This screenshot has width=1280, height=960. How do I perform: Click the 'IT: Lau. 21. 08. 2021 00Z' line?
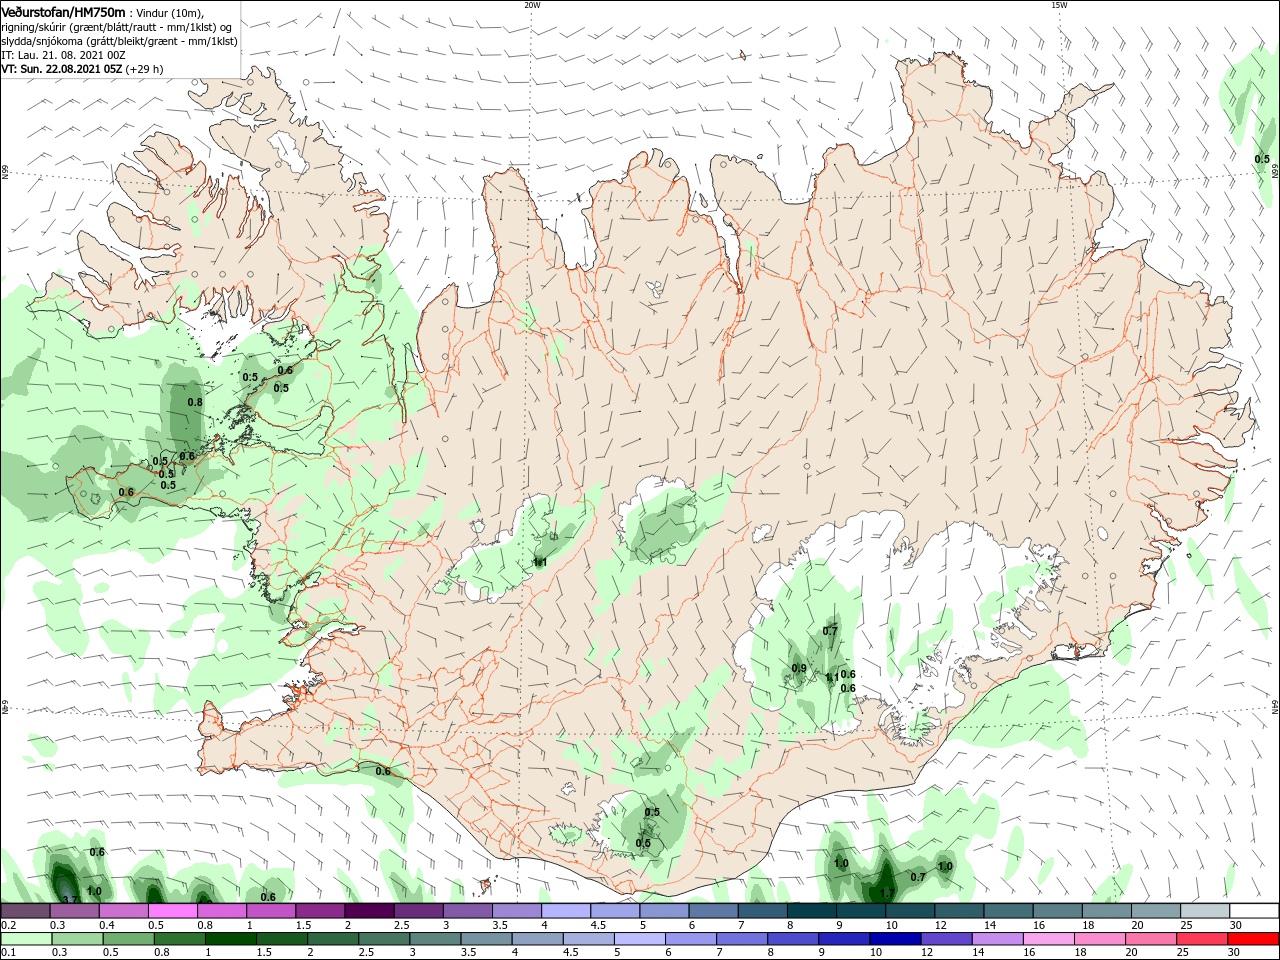[63, 55]
